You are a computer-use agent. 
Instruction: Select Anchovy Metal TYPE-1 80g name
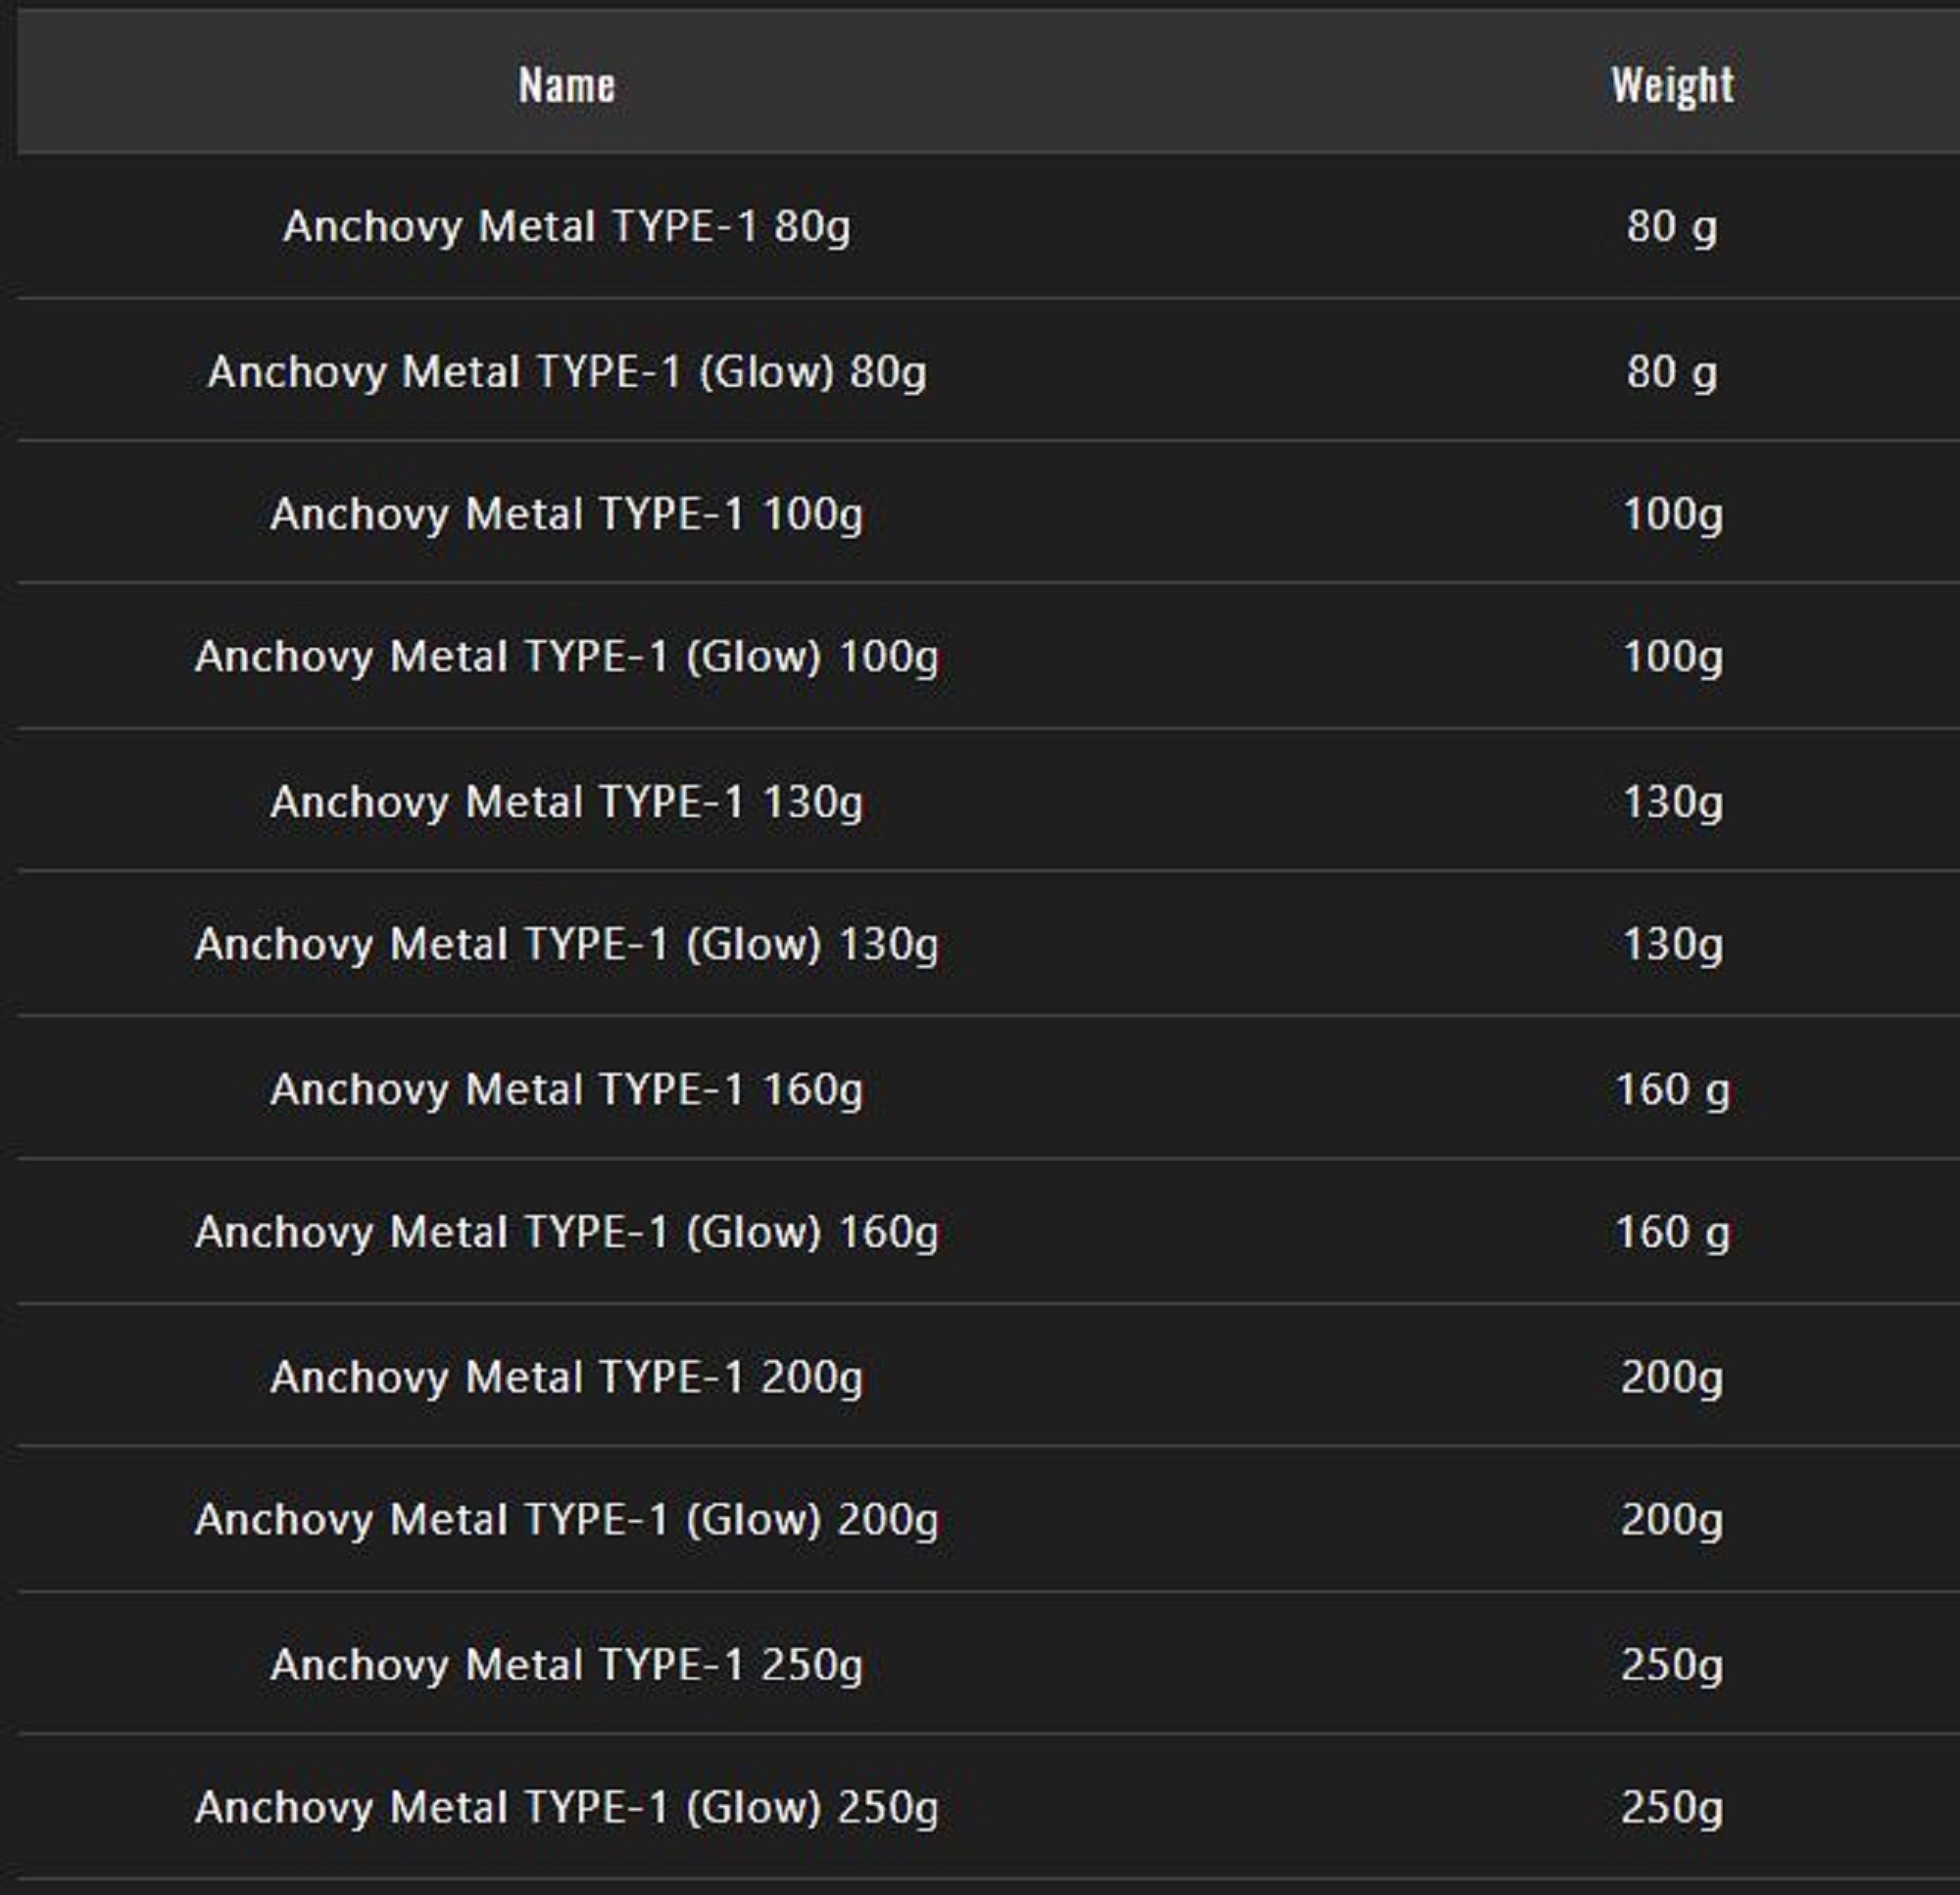point(566,226)
